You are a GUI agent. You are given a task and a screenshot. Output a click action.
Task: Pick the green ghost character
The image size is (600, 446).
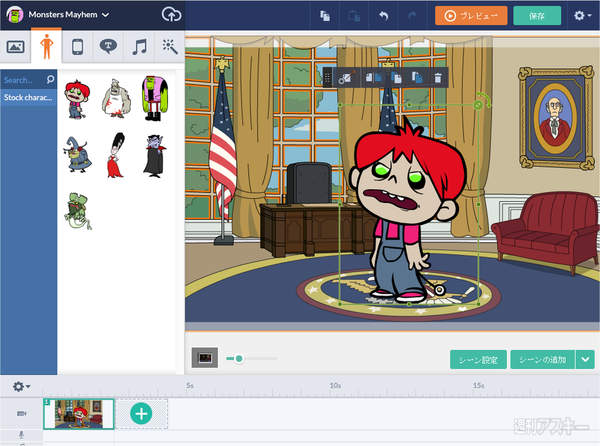click(78, 211)
